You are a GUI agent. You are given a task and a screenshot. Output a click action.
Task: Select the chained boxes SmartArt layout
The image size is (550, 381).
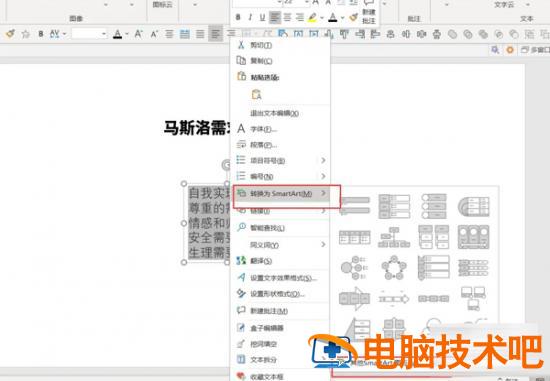[434, 299]
